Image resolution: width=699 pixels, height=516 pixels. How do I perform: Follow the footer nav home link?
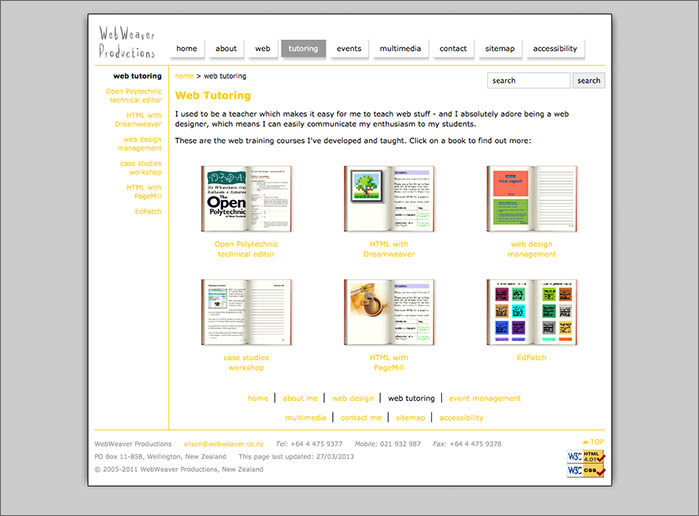(x=258, y=398)
